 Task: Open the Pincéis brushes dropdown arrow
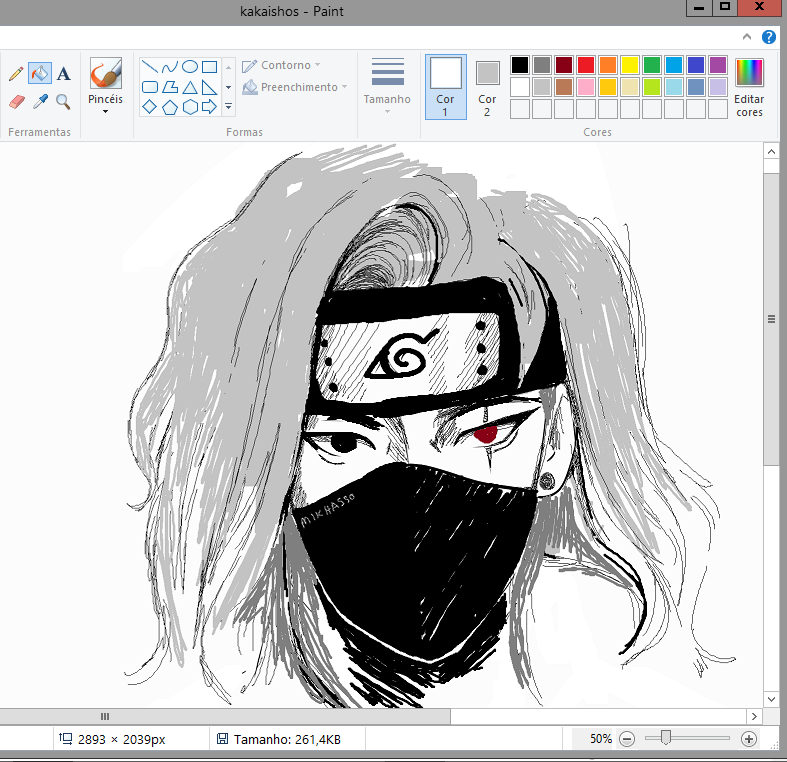(105, 111)
